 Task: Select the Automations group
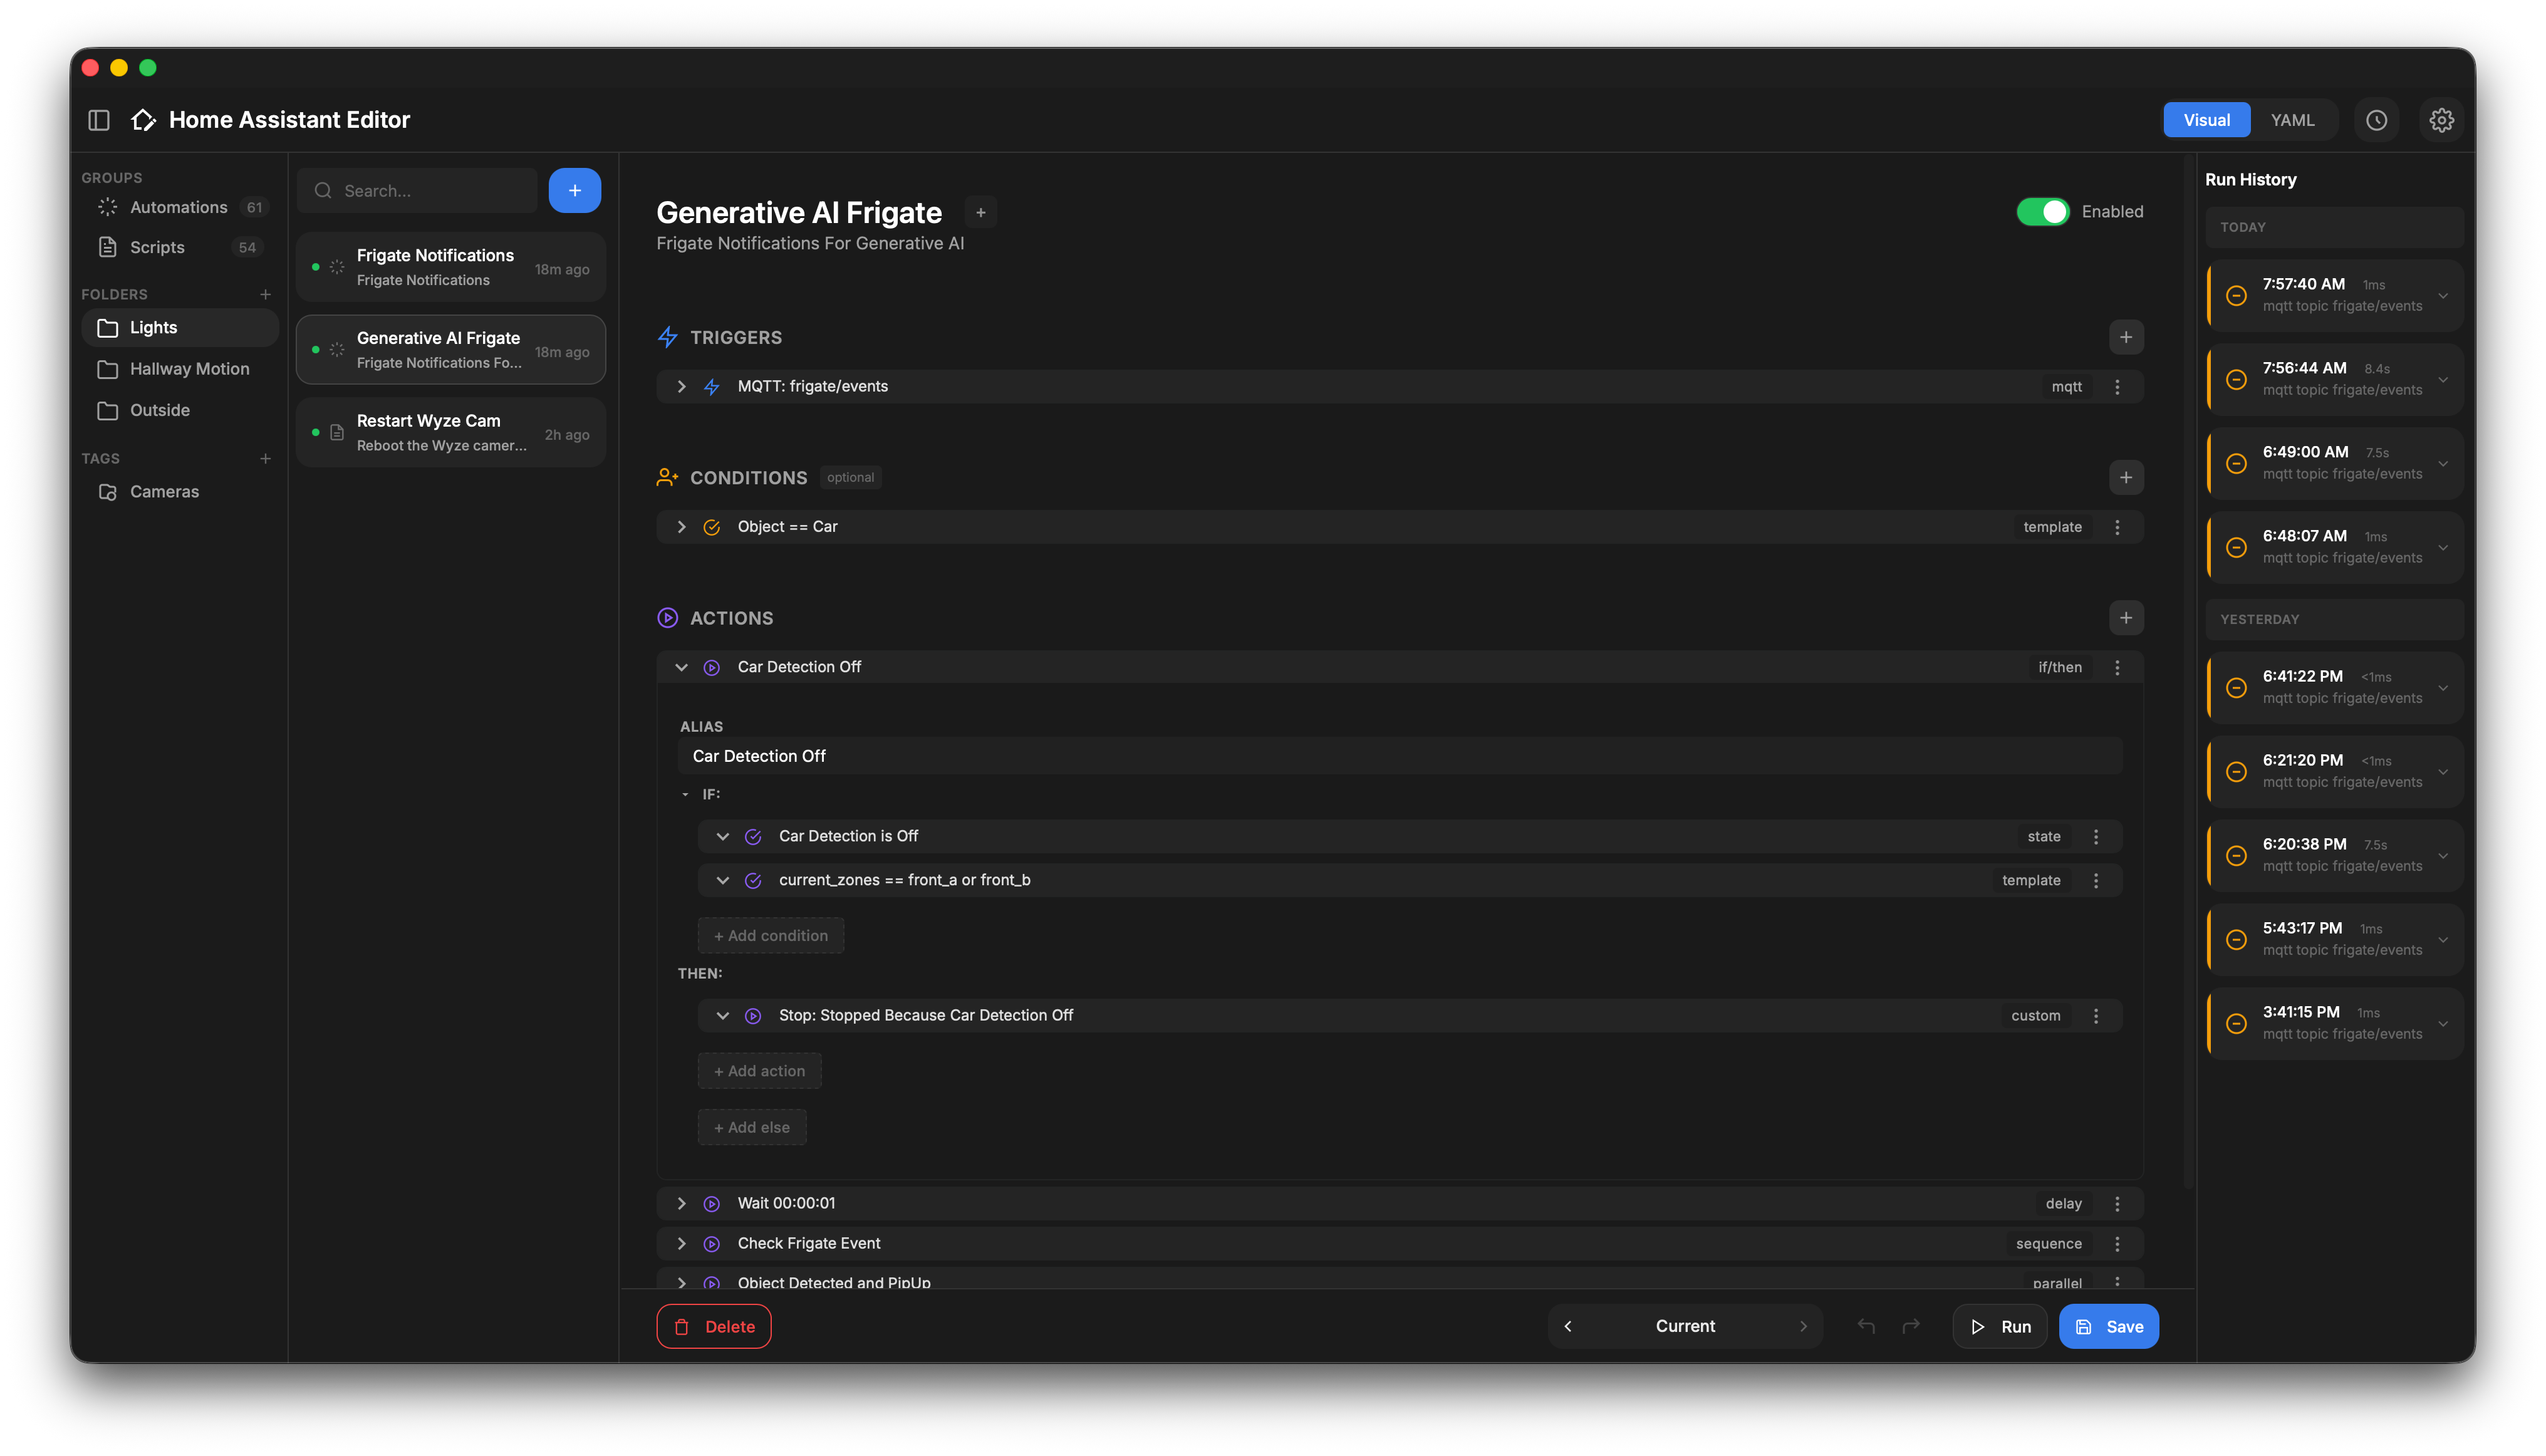(x=180, y=207)
